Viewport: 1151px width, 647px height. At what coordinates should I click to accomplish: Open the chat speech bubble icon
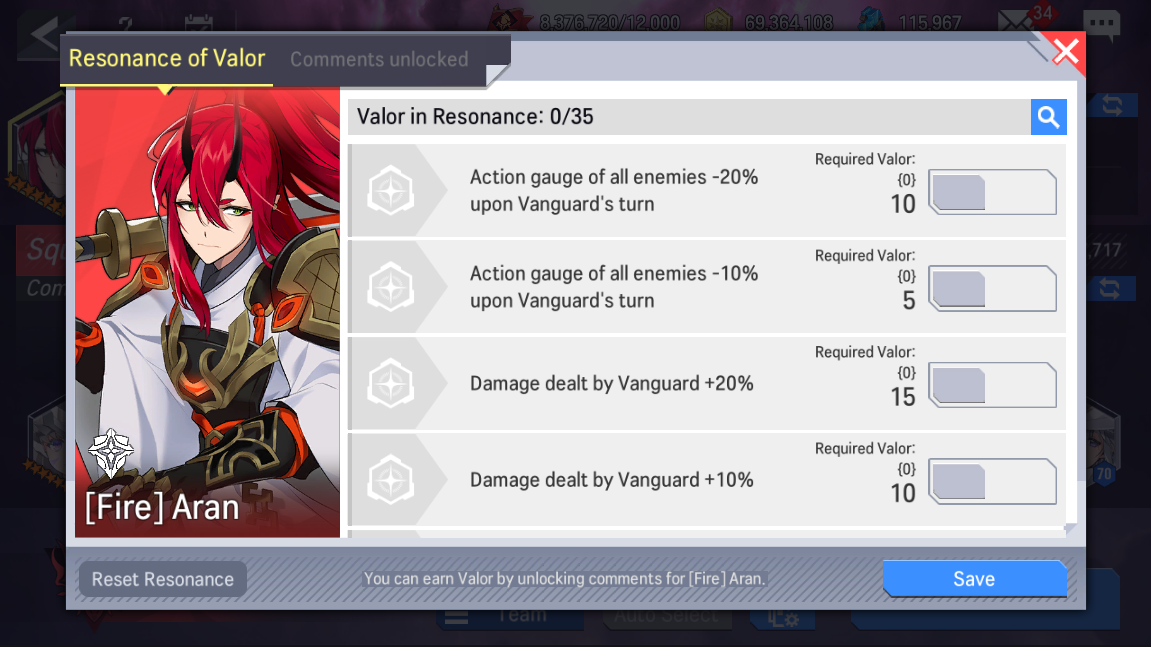coord(1101,24)
